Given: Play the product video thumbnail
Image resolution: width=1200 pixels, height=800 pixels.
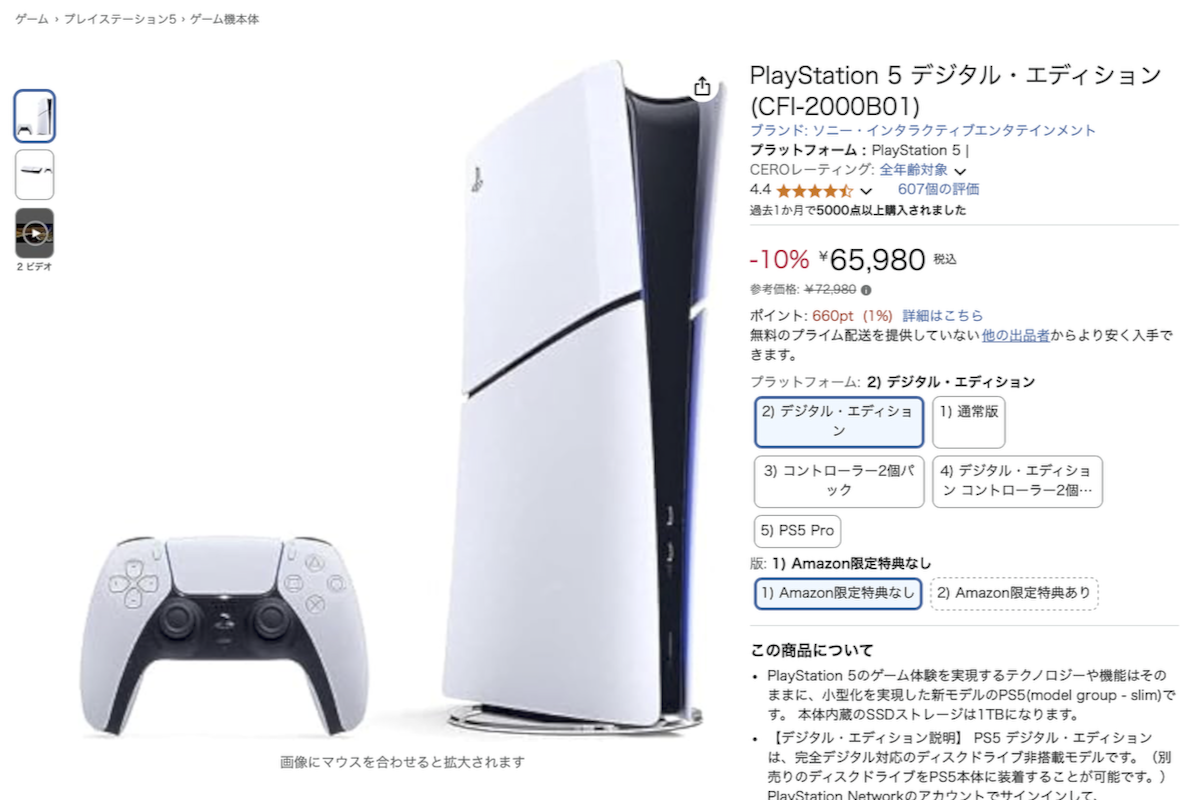Looking at the screenshot, I should point(35,233).
